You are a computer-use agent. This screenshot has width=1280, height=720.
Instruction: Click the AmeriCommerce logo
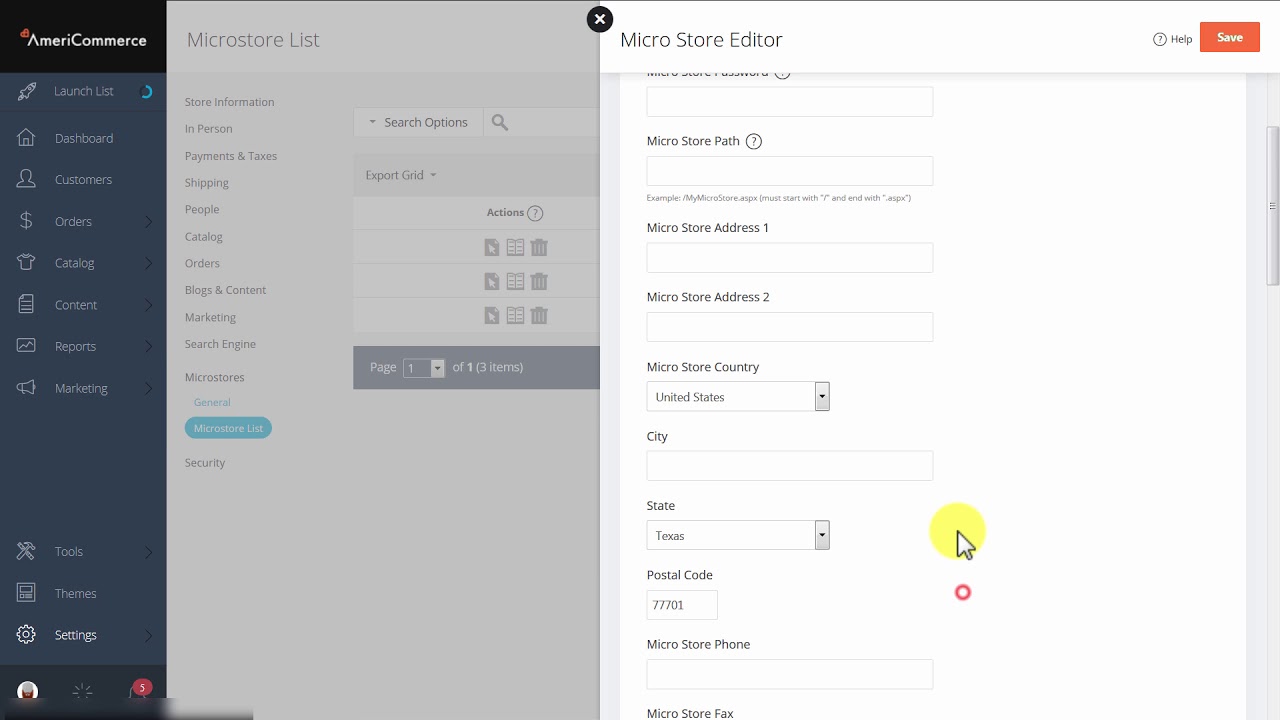[84, 39]
